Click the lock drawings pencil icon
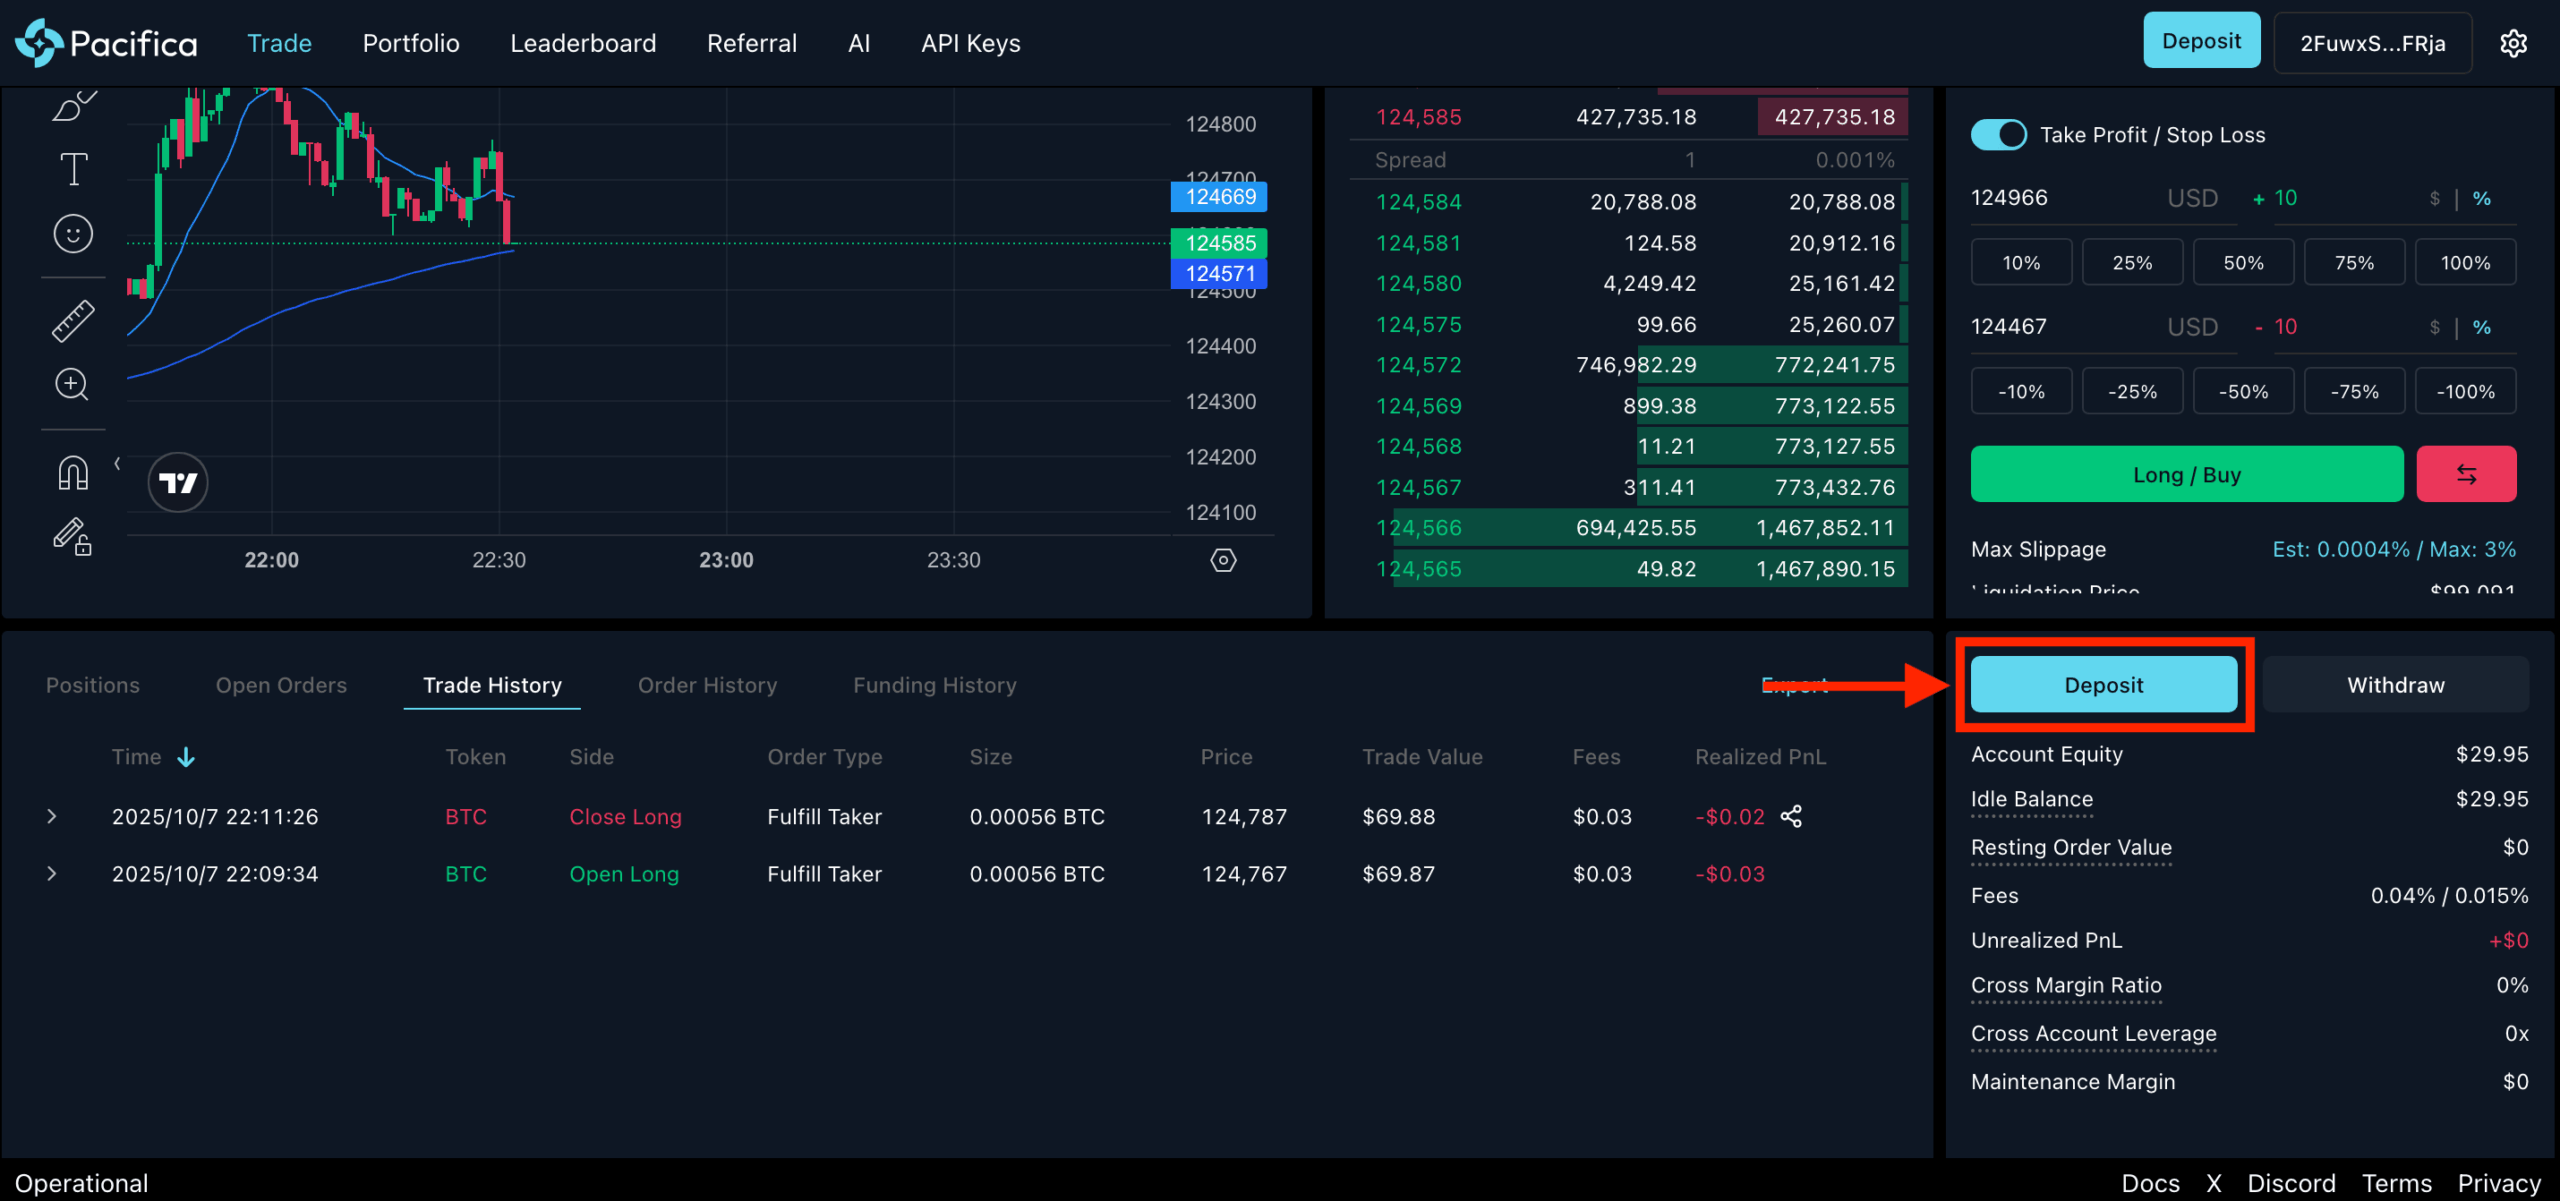Viewport: 2560px width, 1201px height. pos(73,537)
